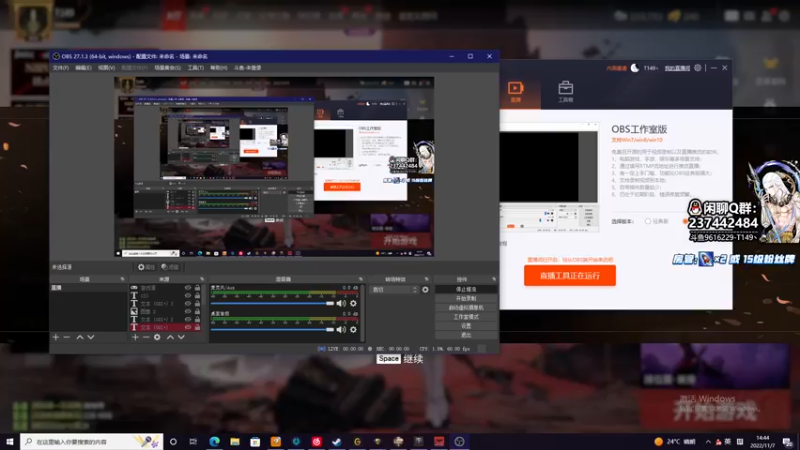Open 桌面音频 audio settings gear
Screen dimensions: 800x450
point(353,330)
